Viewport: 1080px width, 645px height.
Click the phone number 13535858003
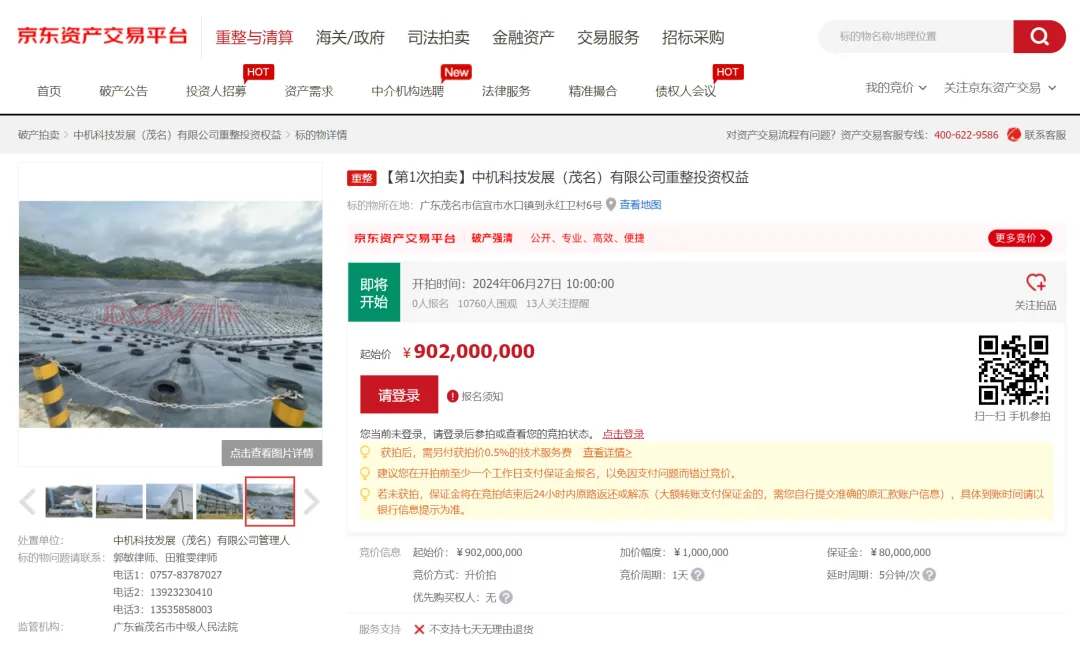181,609
